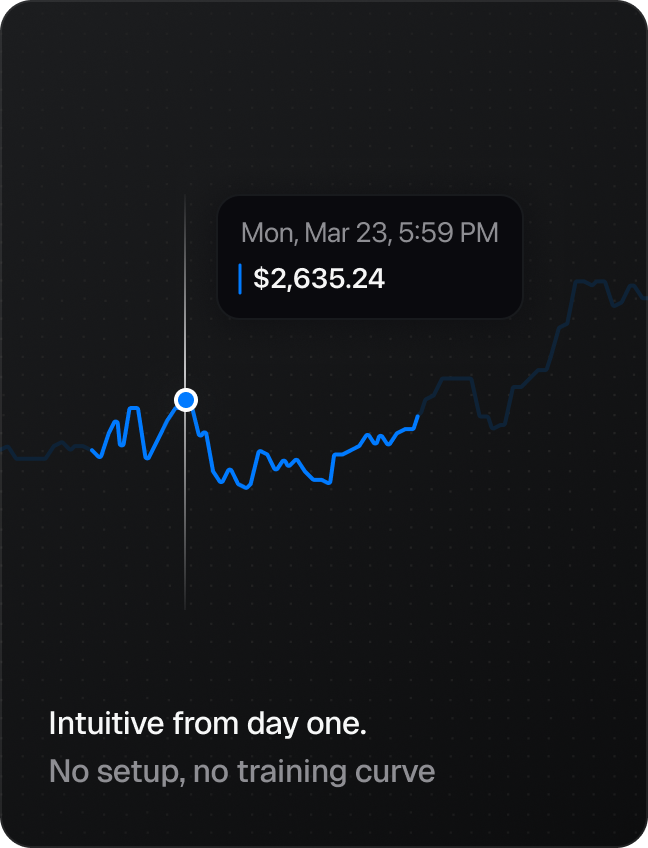Click the highest peak of the dimmed line
The height and width of the screenshot is (848, 648).
(x=584, y=282)
